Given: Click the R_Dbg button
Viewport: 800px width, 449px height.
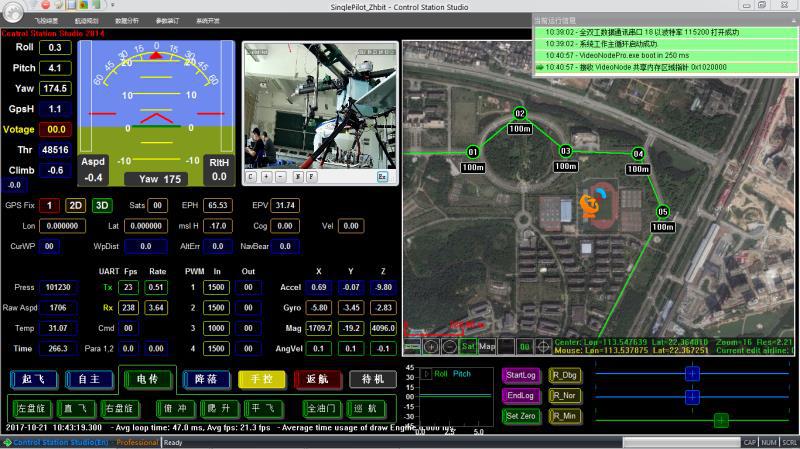Looking at the screenshot, I should coord(565,375).
